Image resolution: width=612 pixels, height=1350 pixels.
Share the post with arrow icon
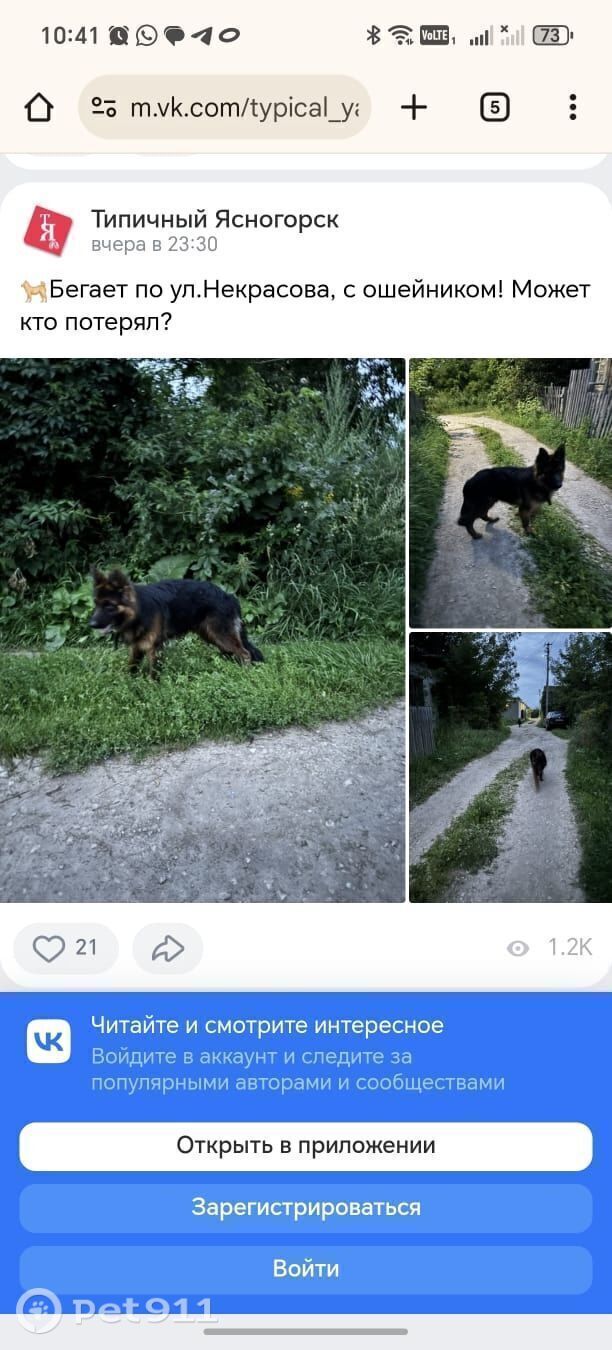coord(168,948)
